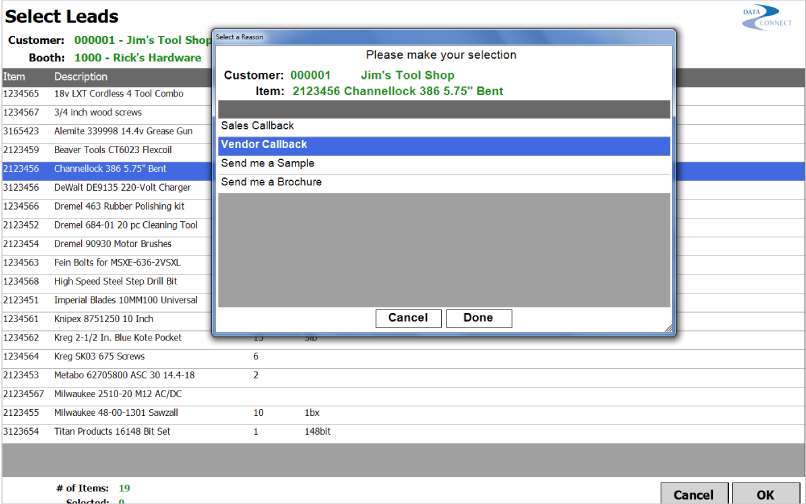This screenshot has height=504, width=806.
Task: Select the Titan Products 16148 Bit Set row
Action: click(x=403, y=432)
